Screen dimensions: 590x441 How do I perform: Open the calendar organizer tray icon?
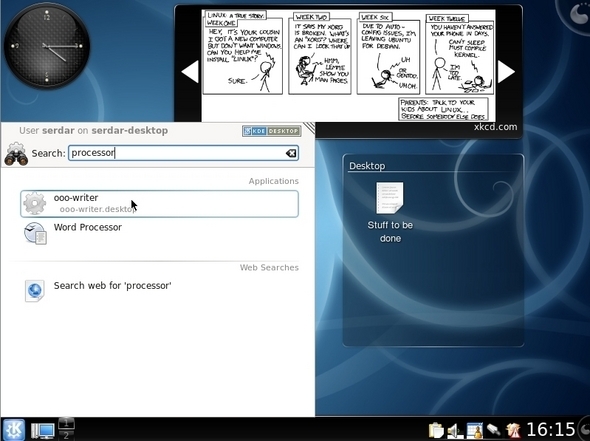(x=474, y=430)
